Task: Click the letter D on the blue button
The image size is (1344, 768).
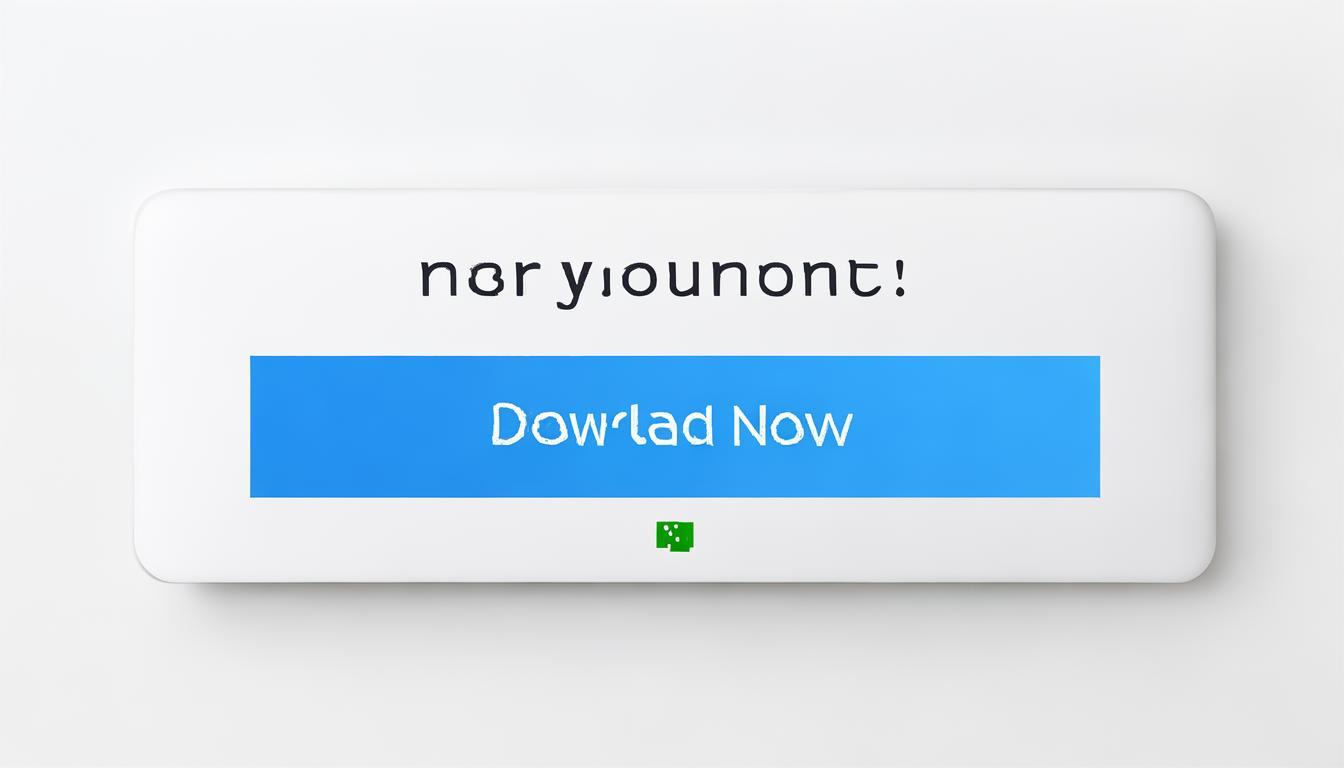Action: 508,425
